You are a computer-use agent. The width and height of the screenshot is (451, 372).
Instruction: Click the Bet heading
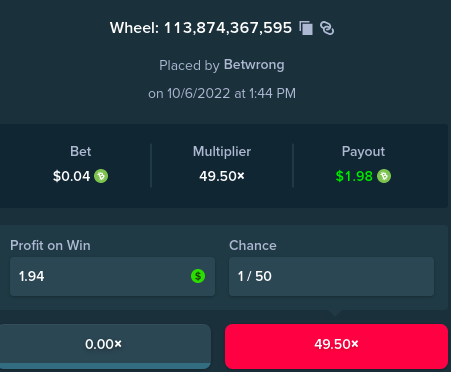pos(80,151)
